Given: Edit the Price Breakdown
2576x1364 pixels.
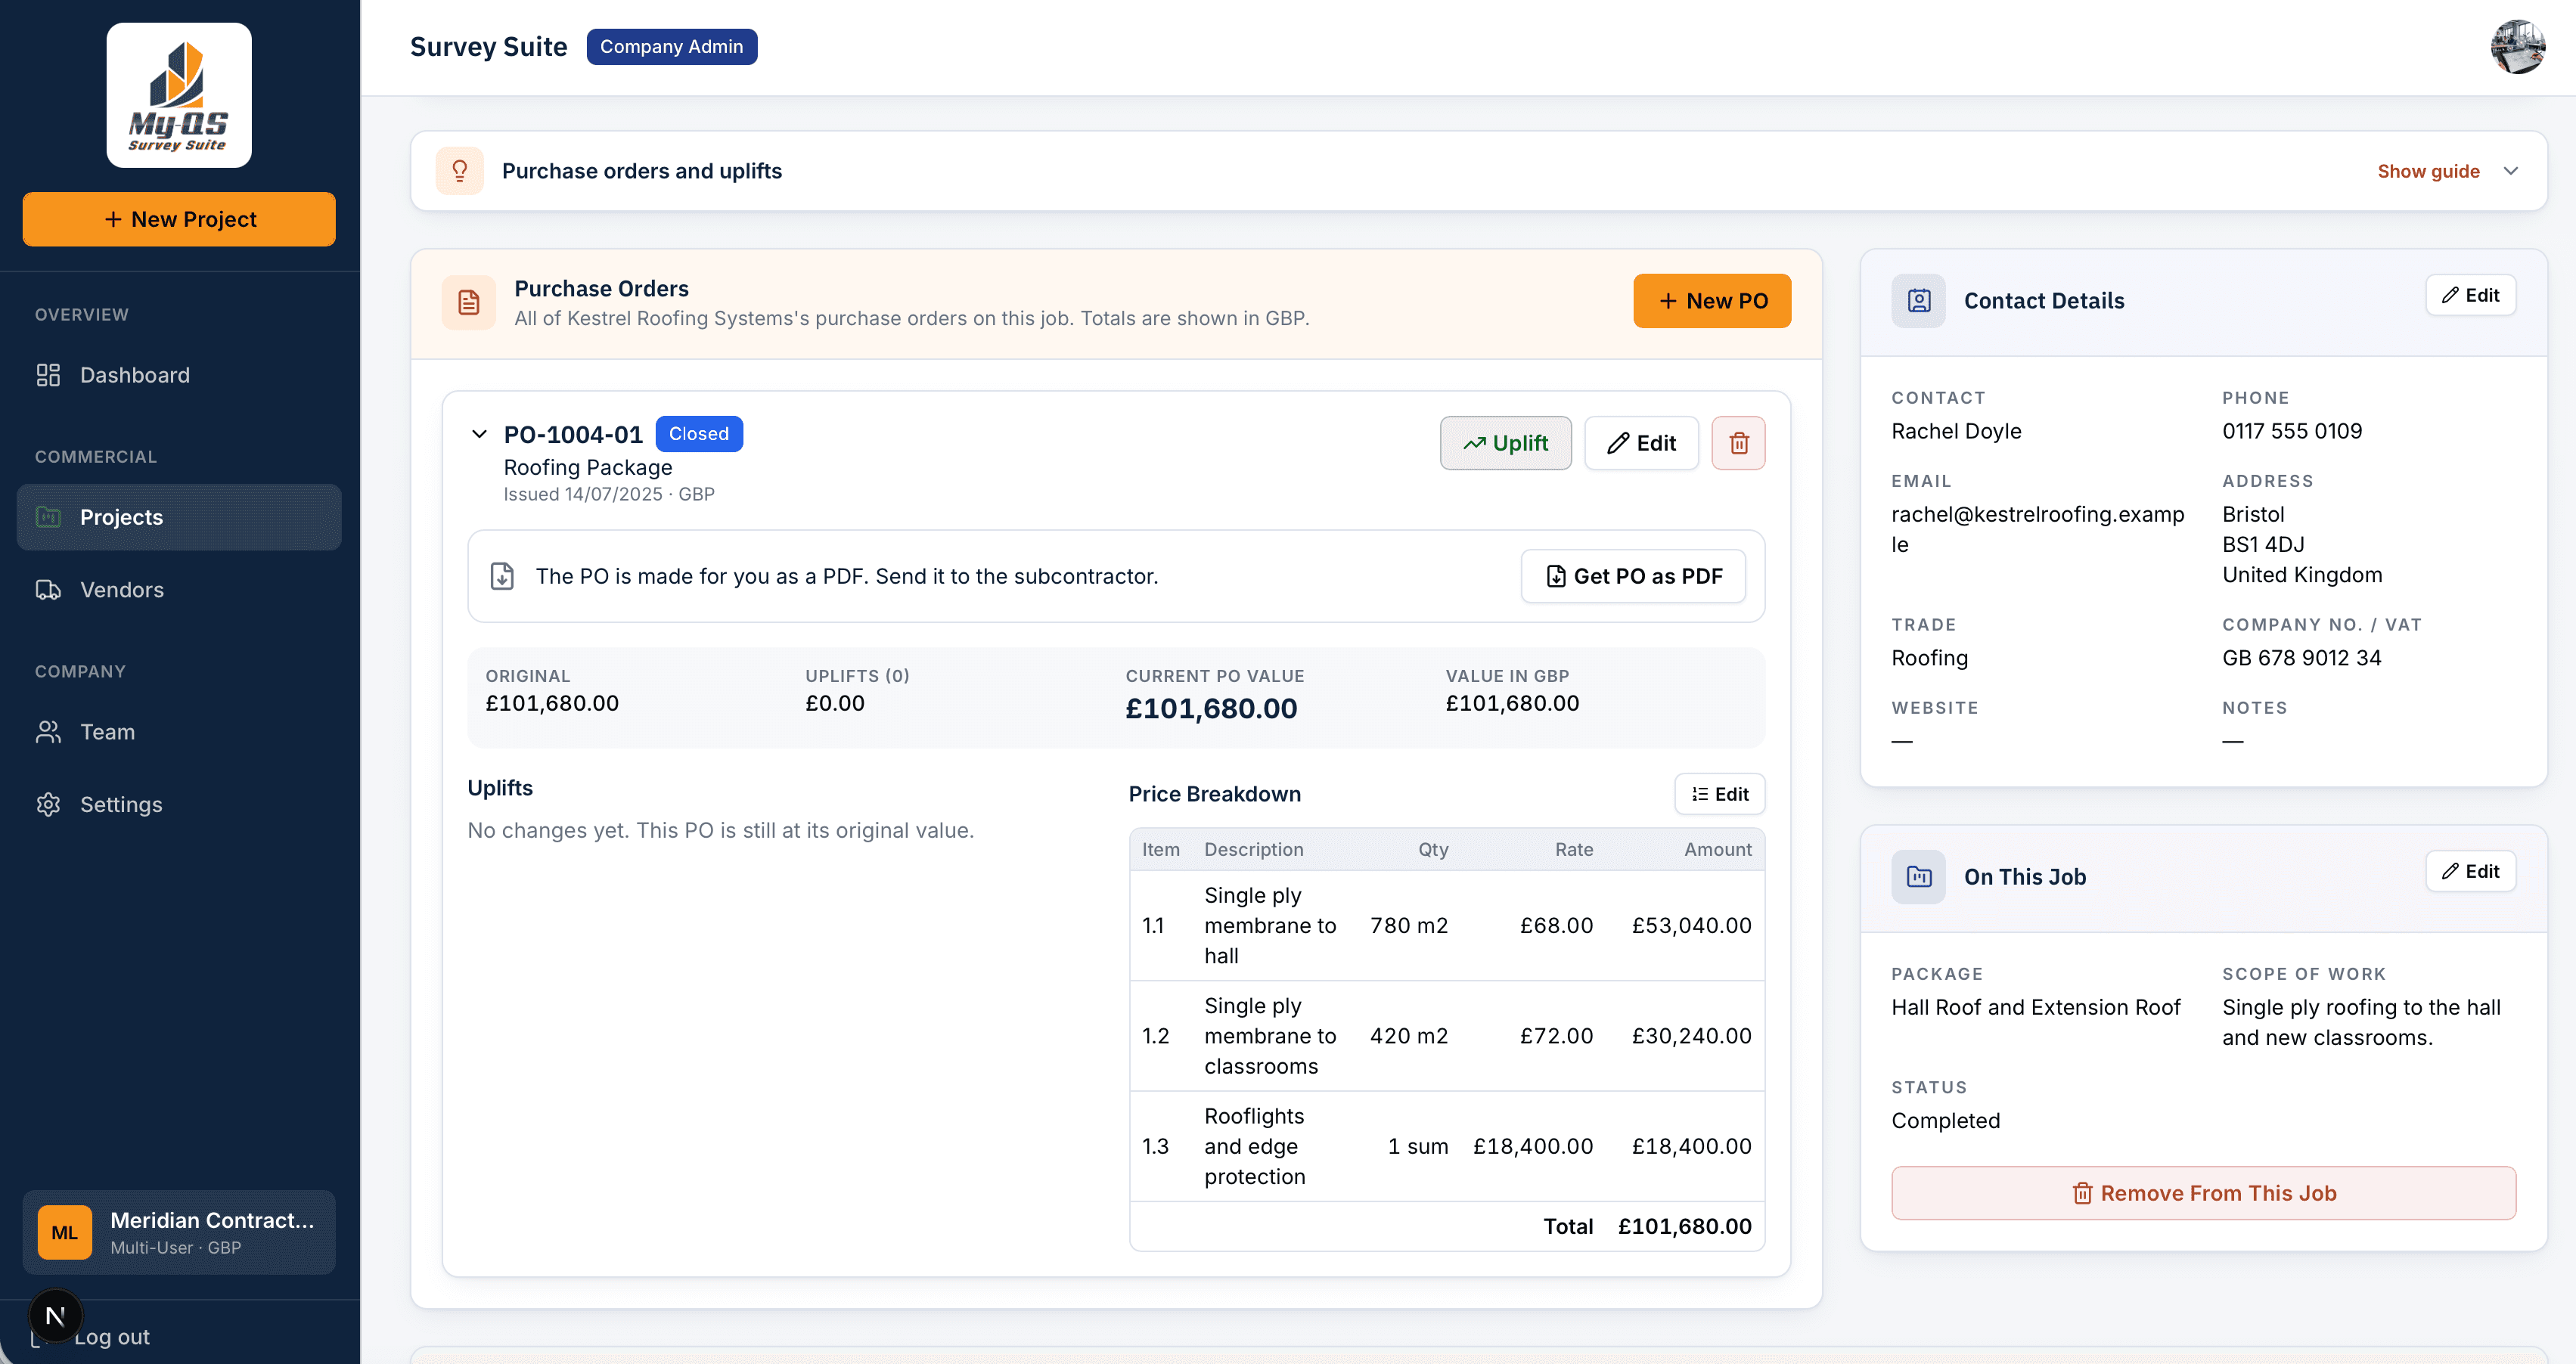Looking at the screenshot, I should (1719, 794).
